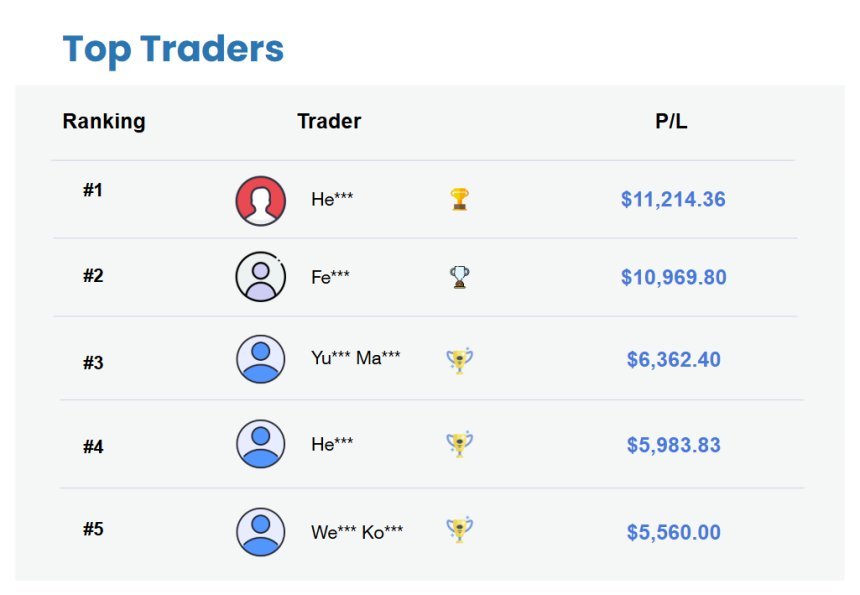Image resolution: width=860 pixels, height=595 pixels.
Task: Click the avatar of trader Fe***
Action: point(261,276)
